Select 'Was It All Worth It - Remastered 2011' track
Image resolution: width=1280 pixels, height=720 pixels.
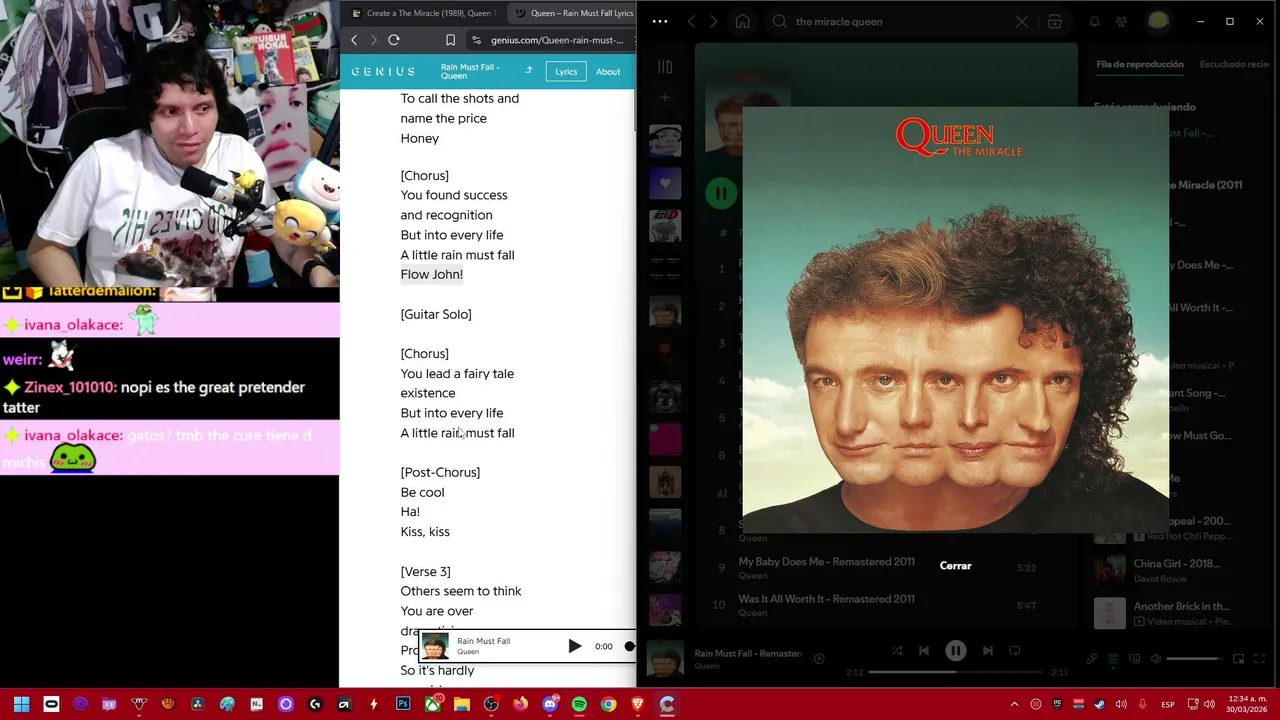point(826,599)
